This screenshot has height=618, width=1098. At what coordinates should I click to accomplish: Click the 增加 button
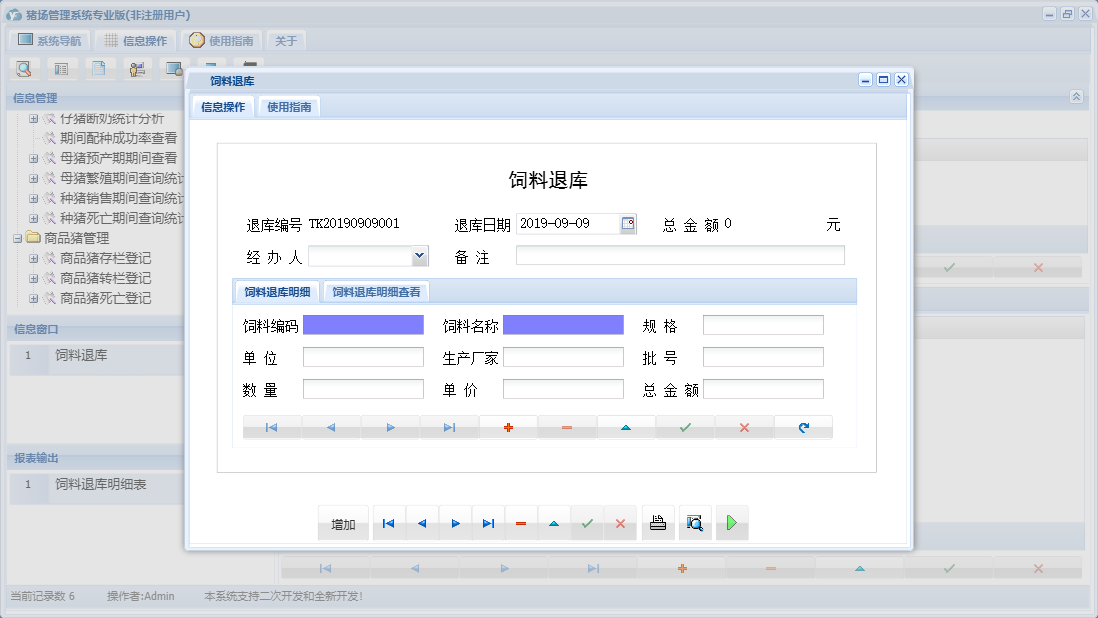tap(343, 524)
